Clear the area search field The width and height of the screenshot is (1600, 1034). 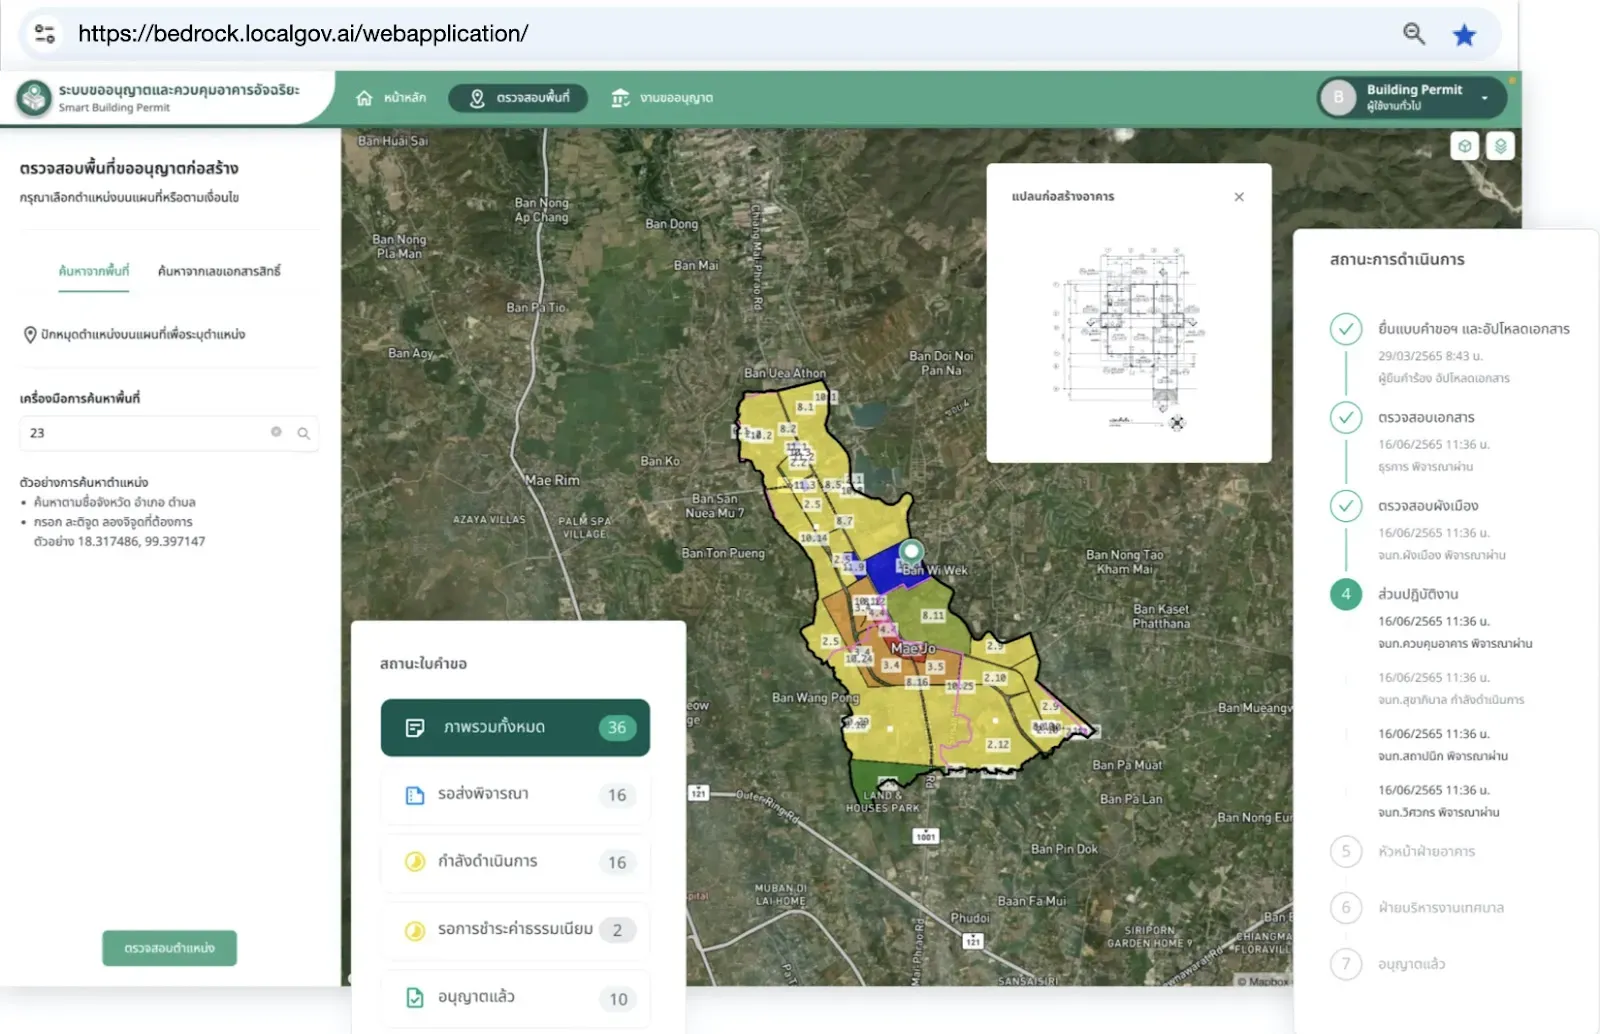[x=276, y=432]
